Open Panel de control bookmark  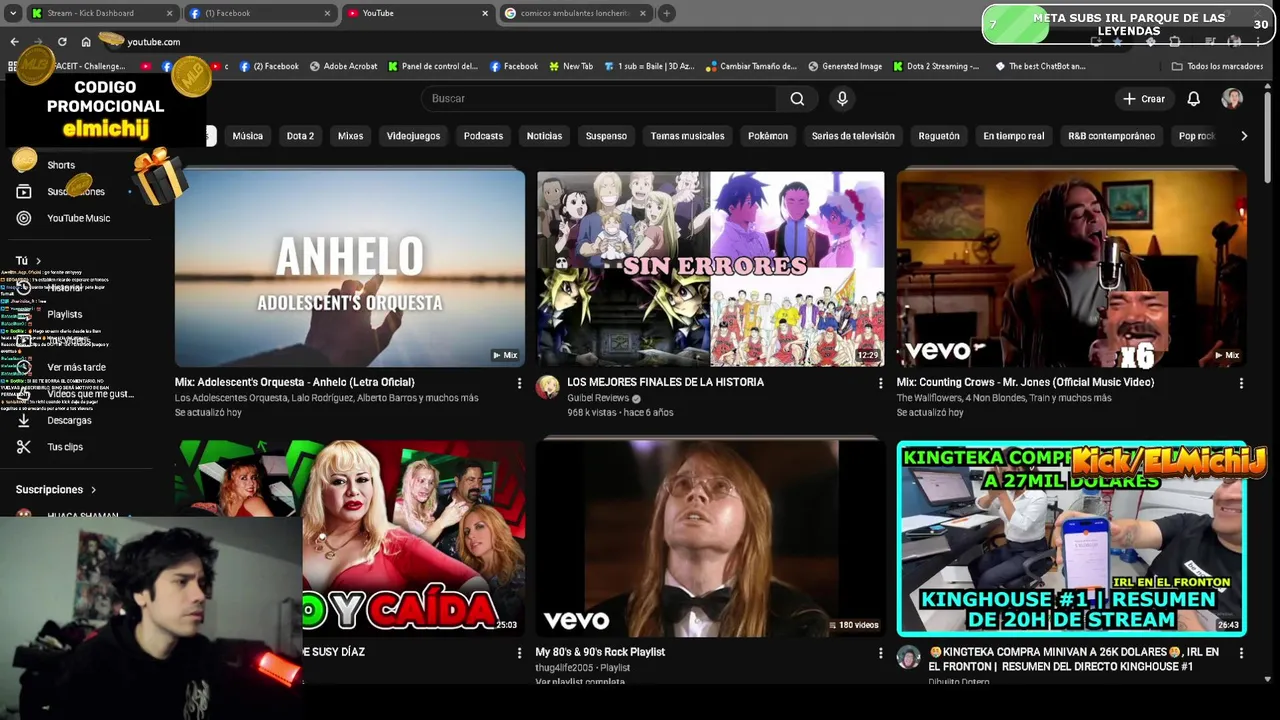point(432,66)
